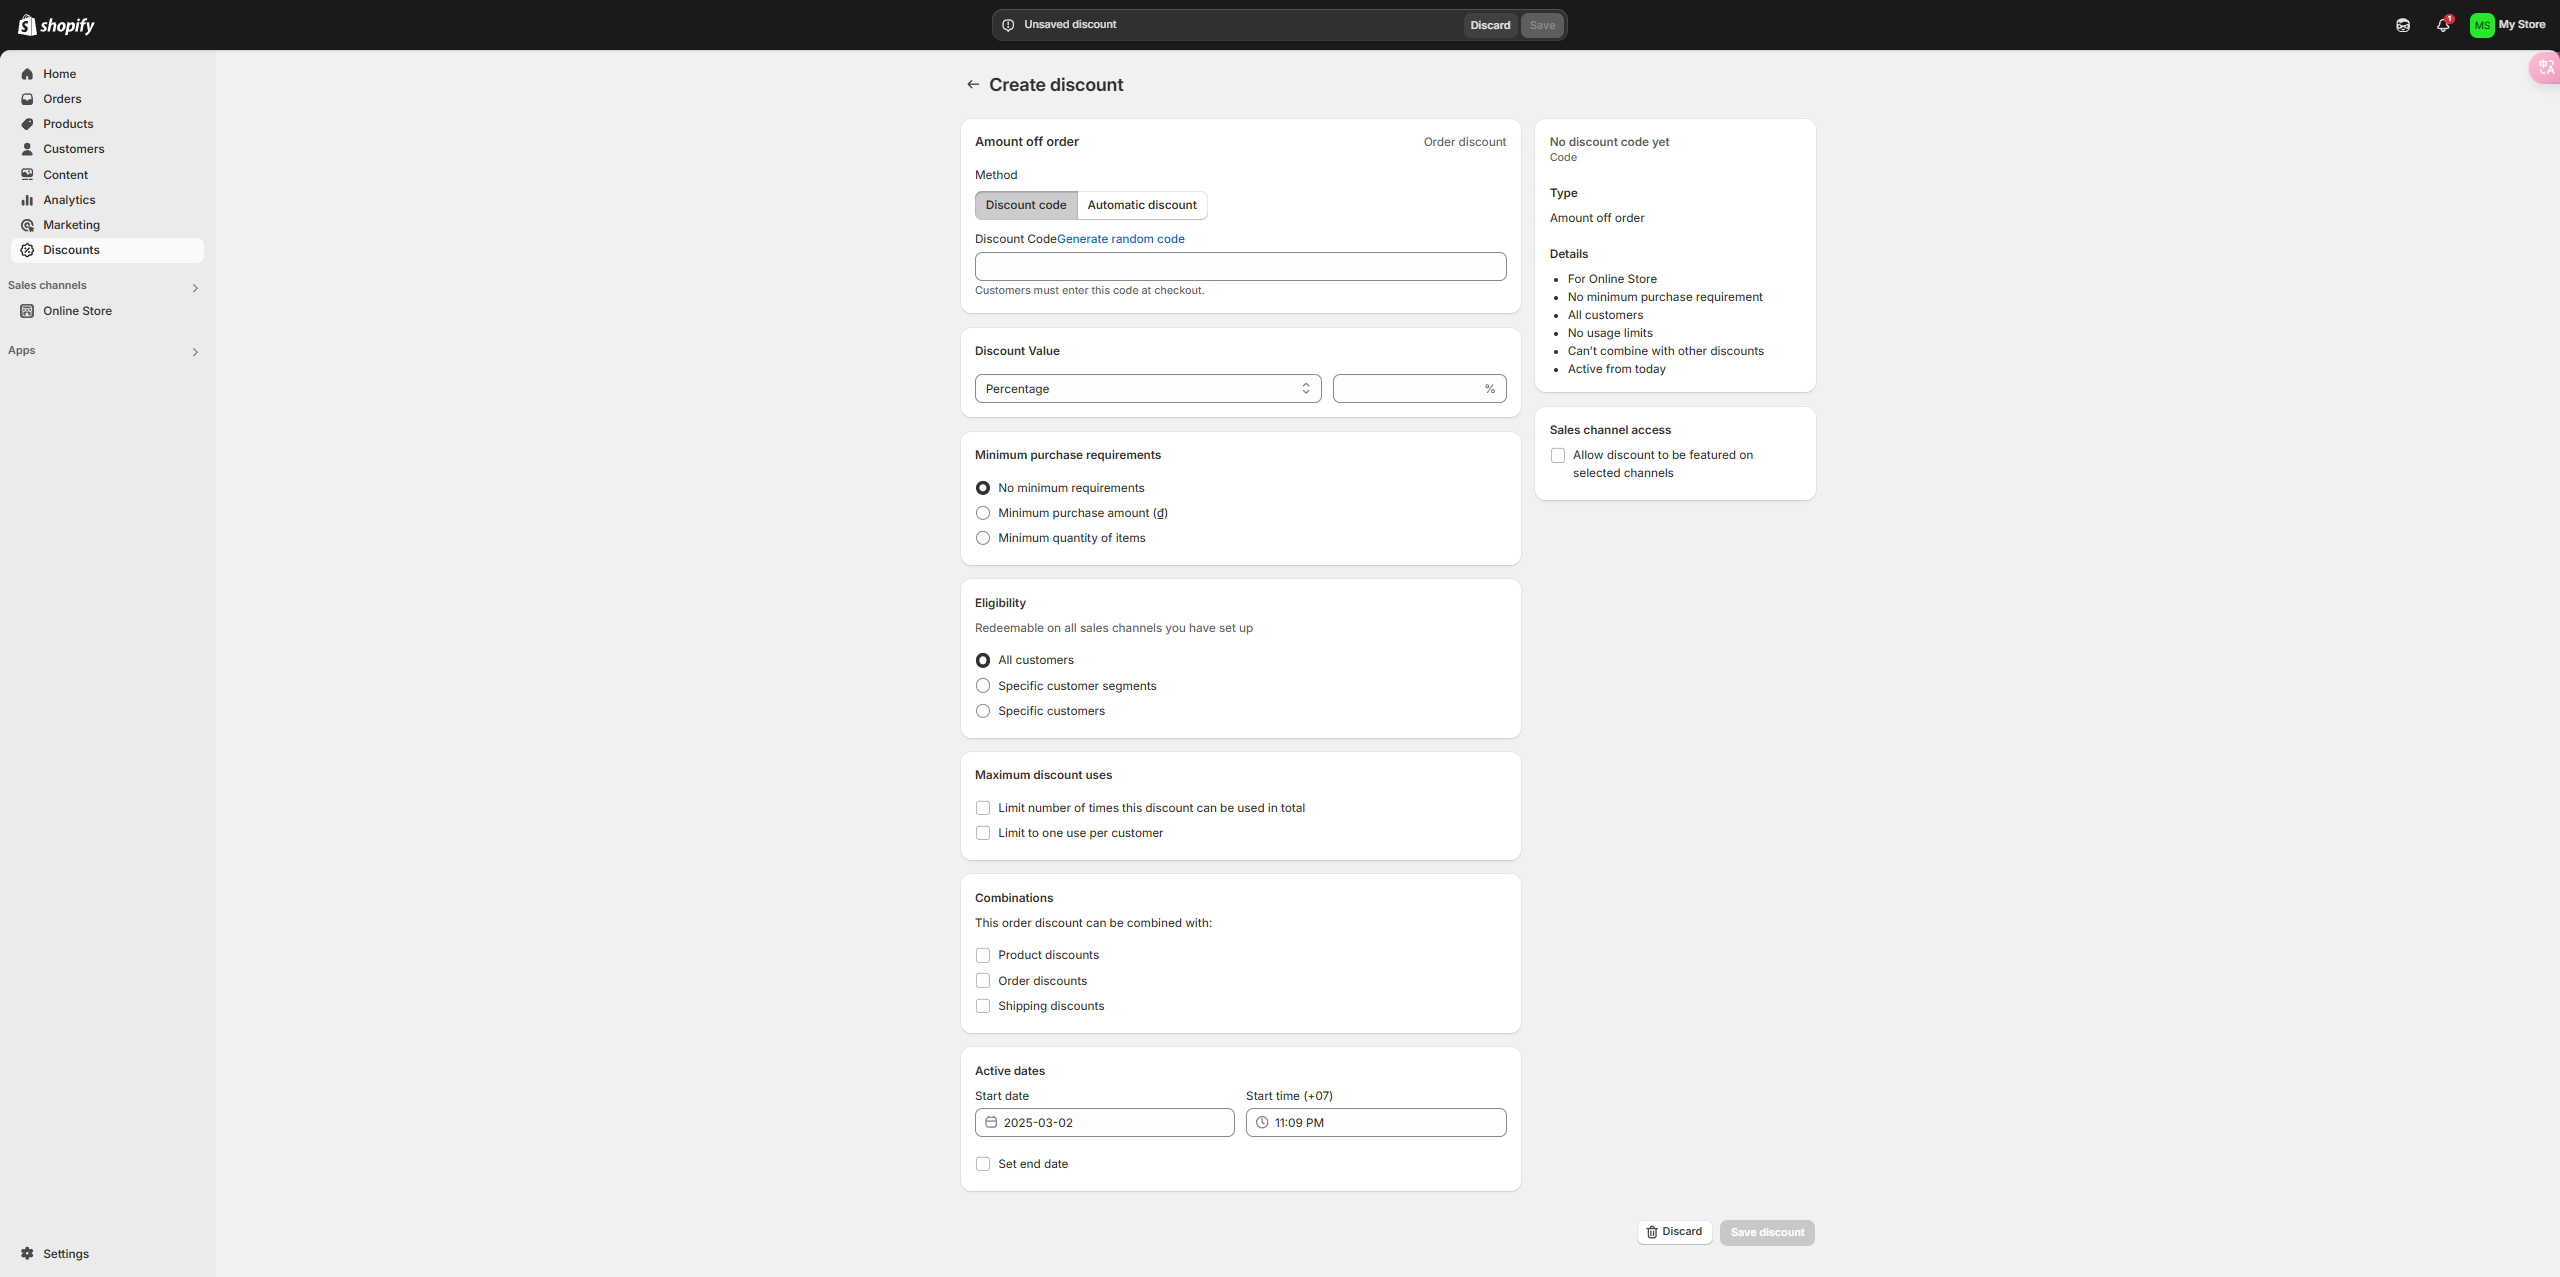The image size is (2560, 1277).
Task: Click the clock icon in Start time
Action: (1262, 1123)
